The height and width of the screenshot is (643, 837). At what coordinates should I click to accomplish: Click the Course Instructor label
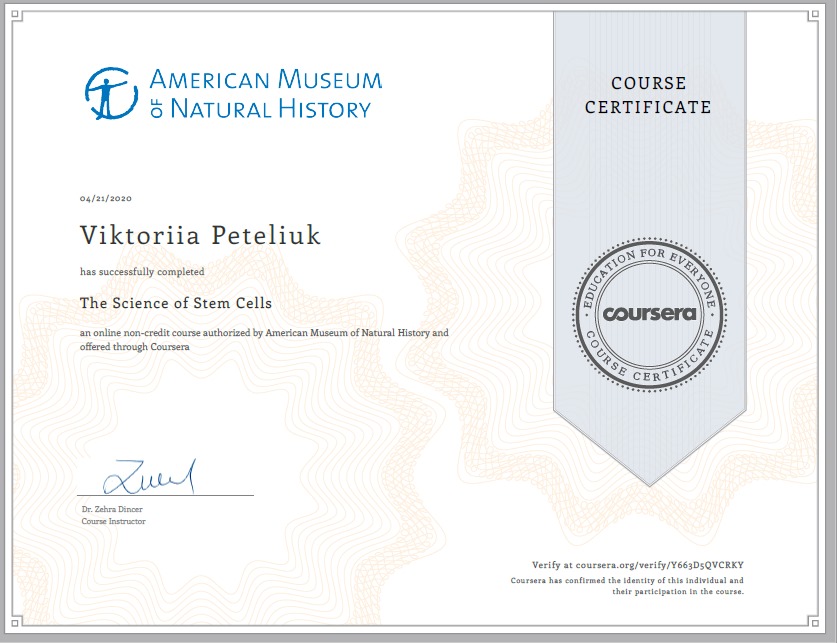(x=113, y=521)
